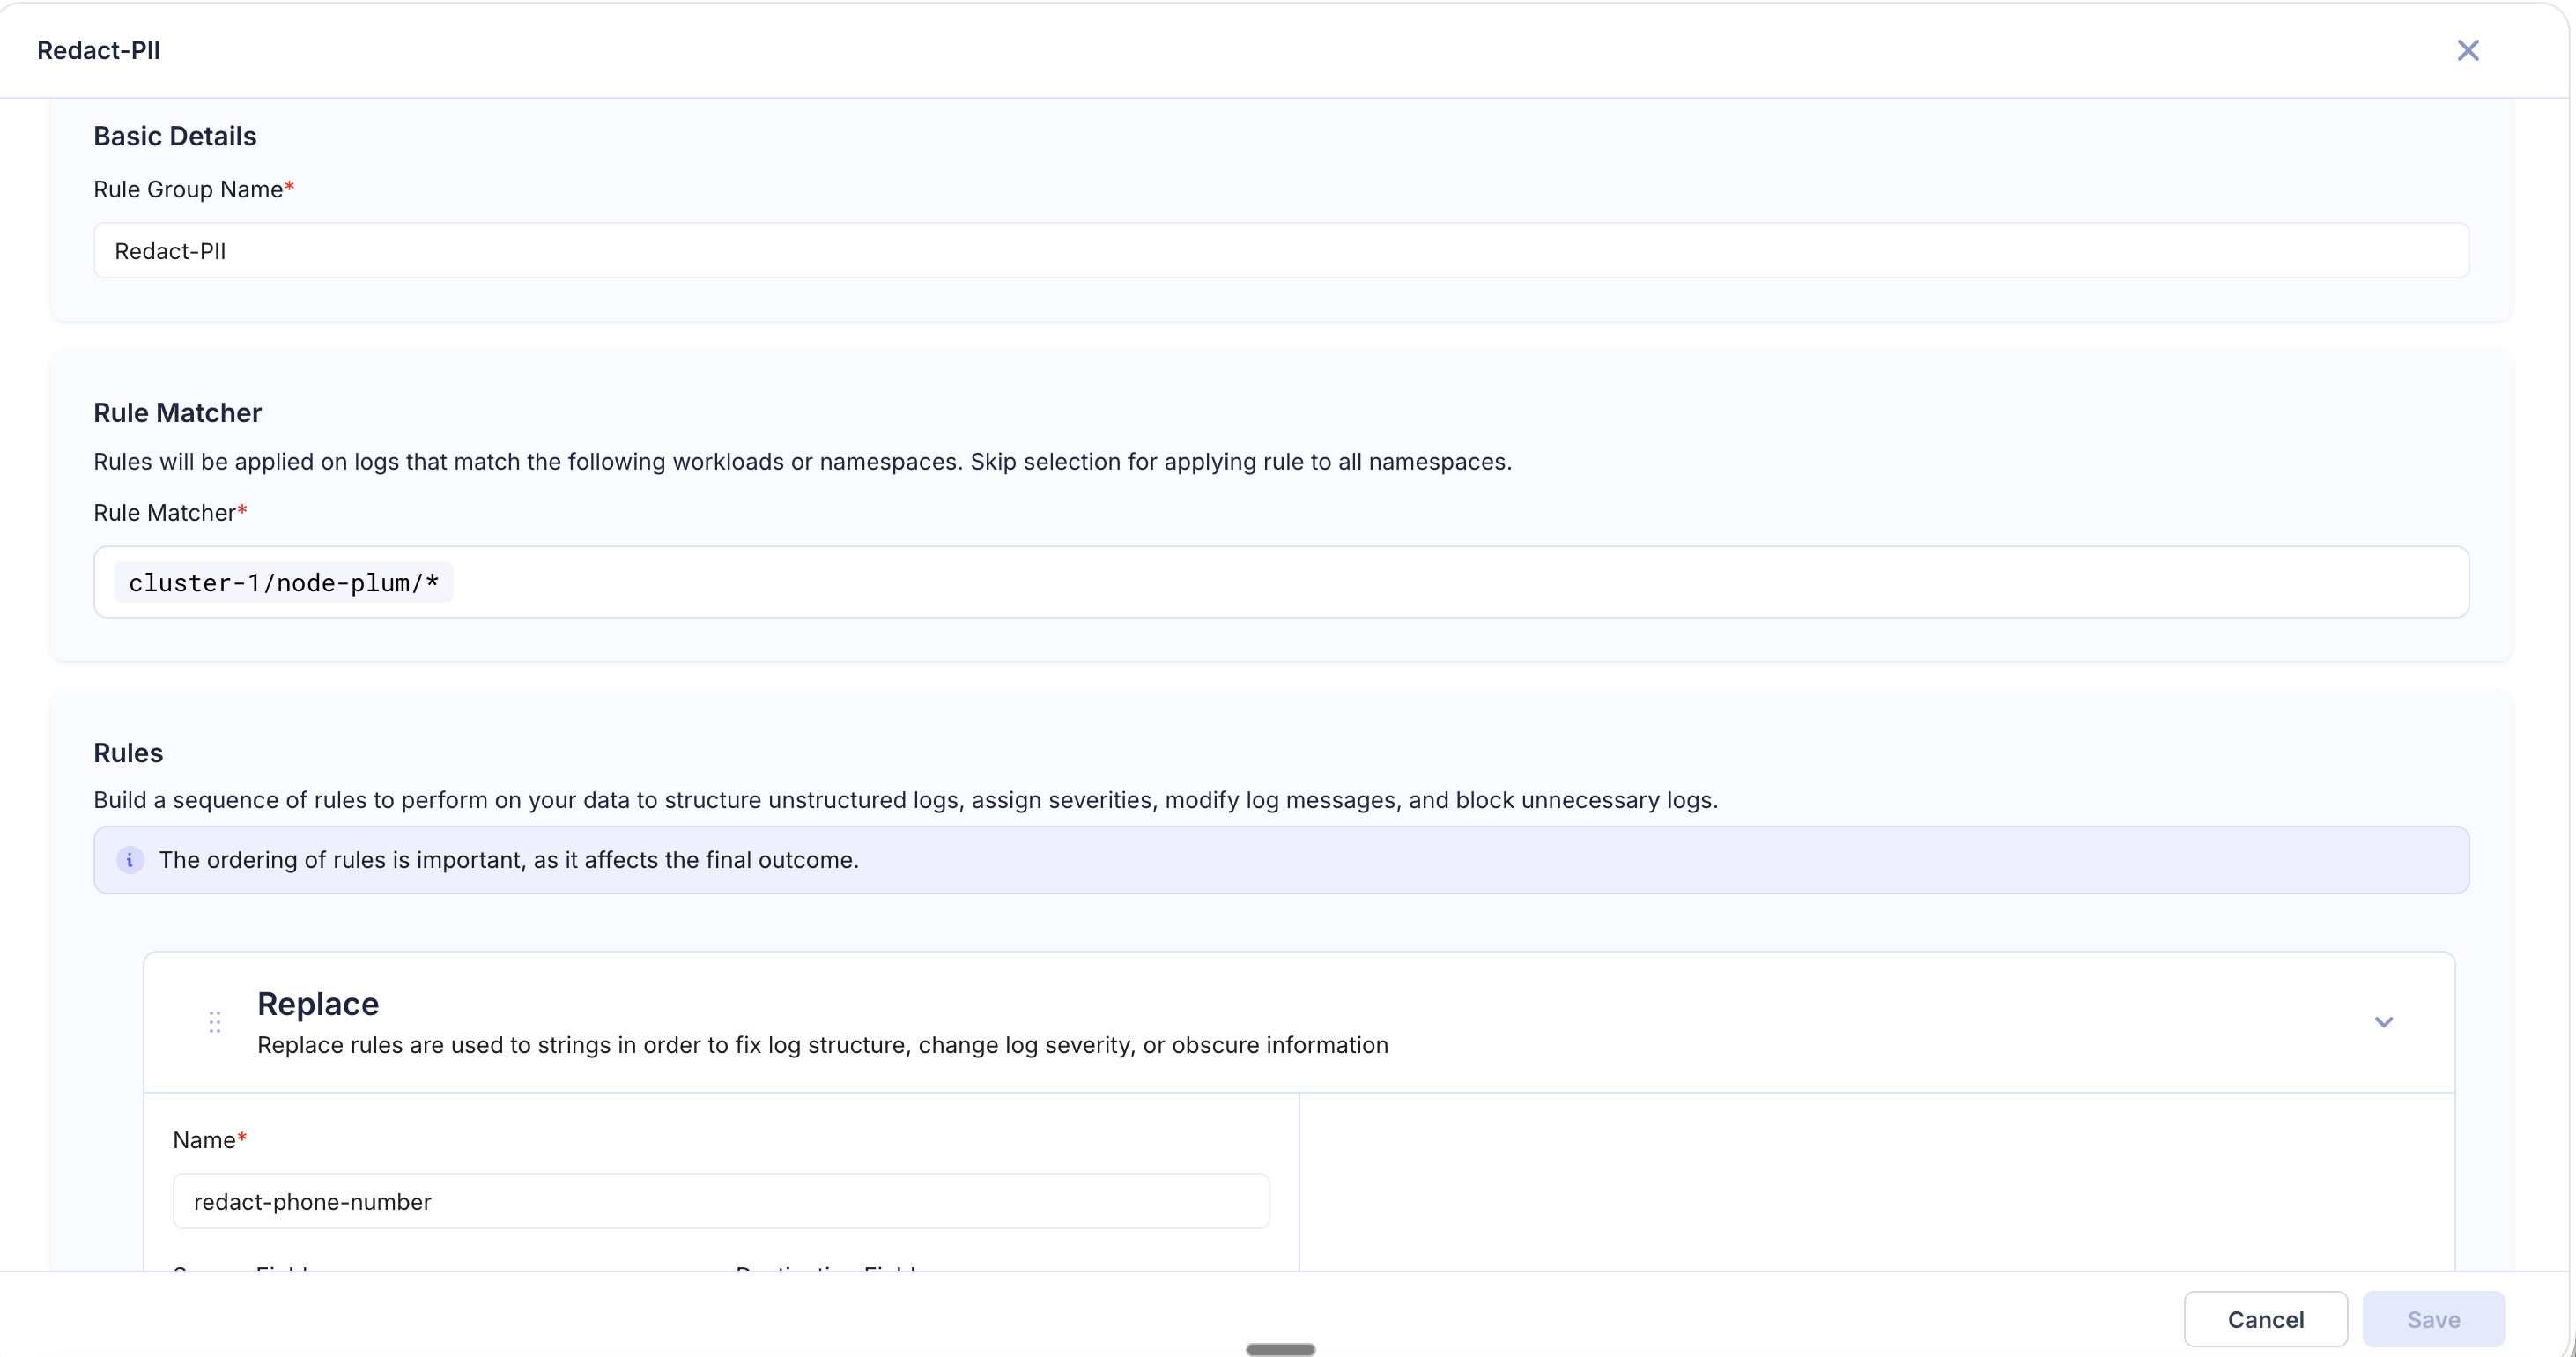Click the Rule Group Name input field
This screenshot has width=2576, height=1357.
1280,251
